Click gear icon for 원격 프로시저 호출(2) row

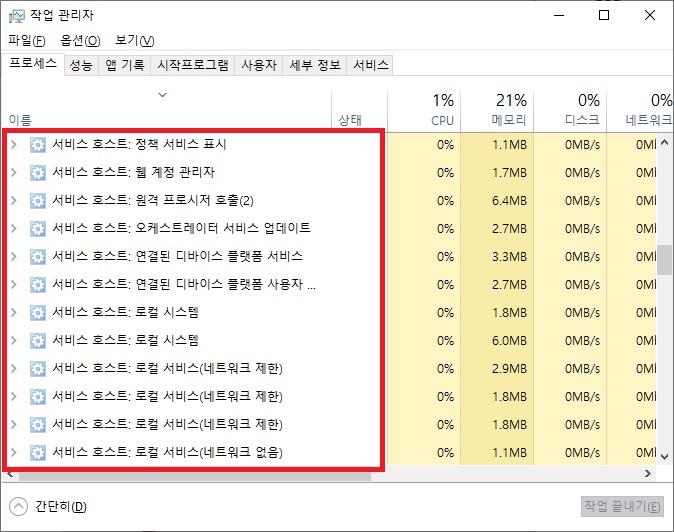(x=38, y=201)
